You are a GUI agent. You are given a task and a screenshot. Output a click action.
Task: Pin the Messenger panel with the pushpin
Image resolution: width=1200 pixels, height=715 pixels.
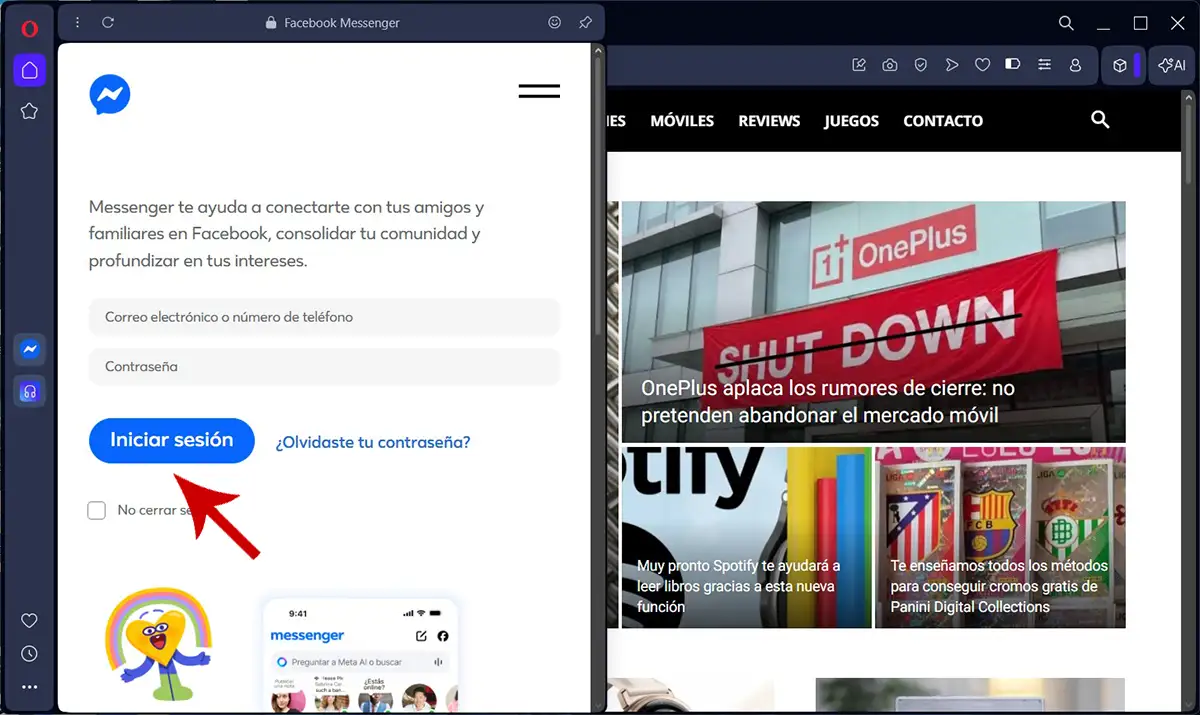[x=585, y=22]
